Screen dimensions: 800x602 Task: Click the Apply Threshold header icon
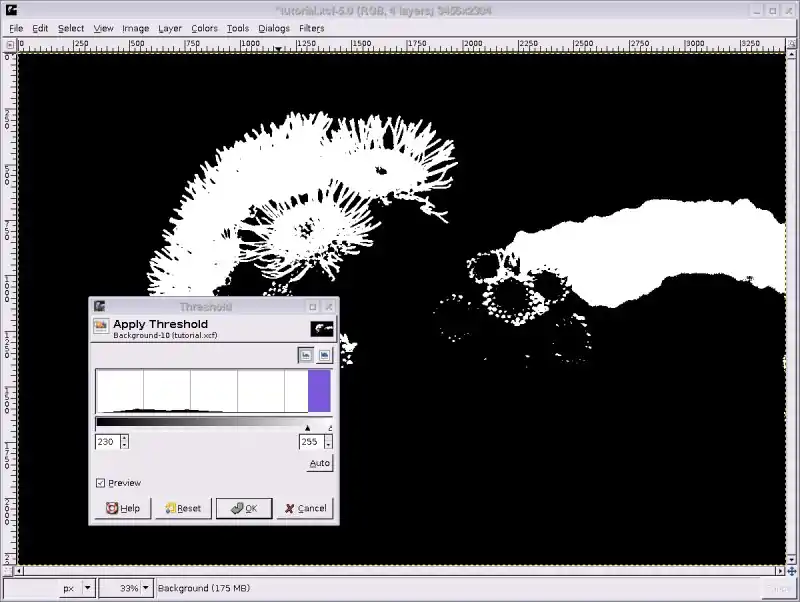click(101, 327)
